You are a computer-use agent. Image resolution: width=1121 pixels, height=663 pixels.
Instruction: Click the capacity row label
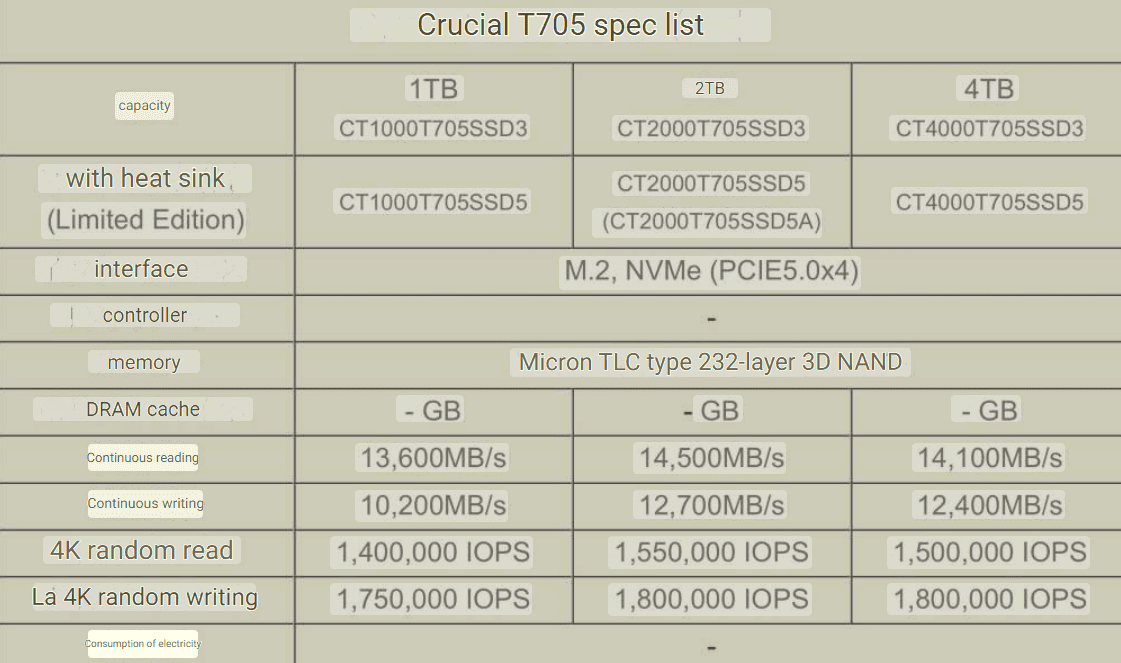click(145, 106)
